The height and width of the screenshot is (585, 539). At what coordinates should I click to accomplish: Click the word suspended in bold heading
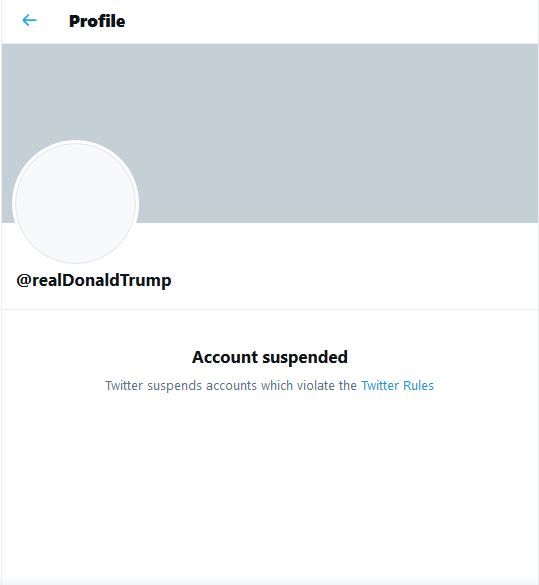[305, 358]
